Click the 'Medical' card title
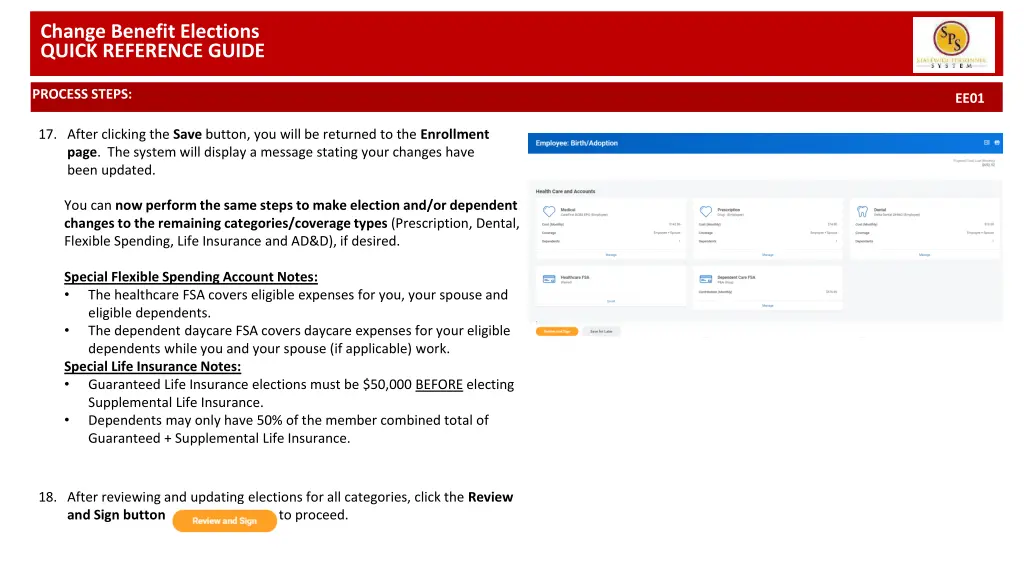This screenshot has height=576, width=1024. tap(568, 210)
